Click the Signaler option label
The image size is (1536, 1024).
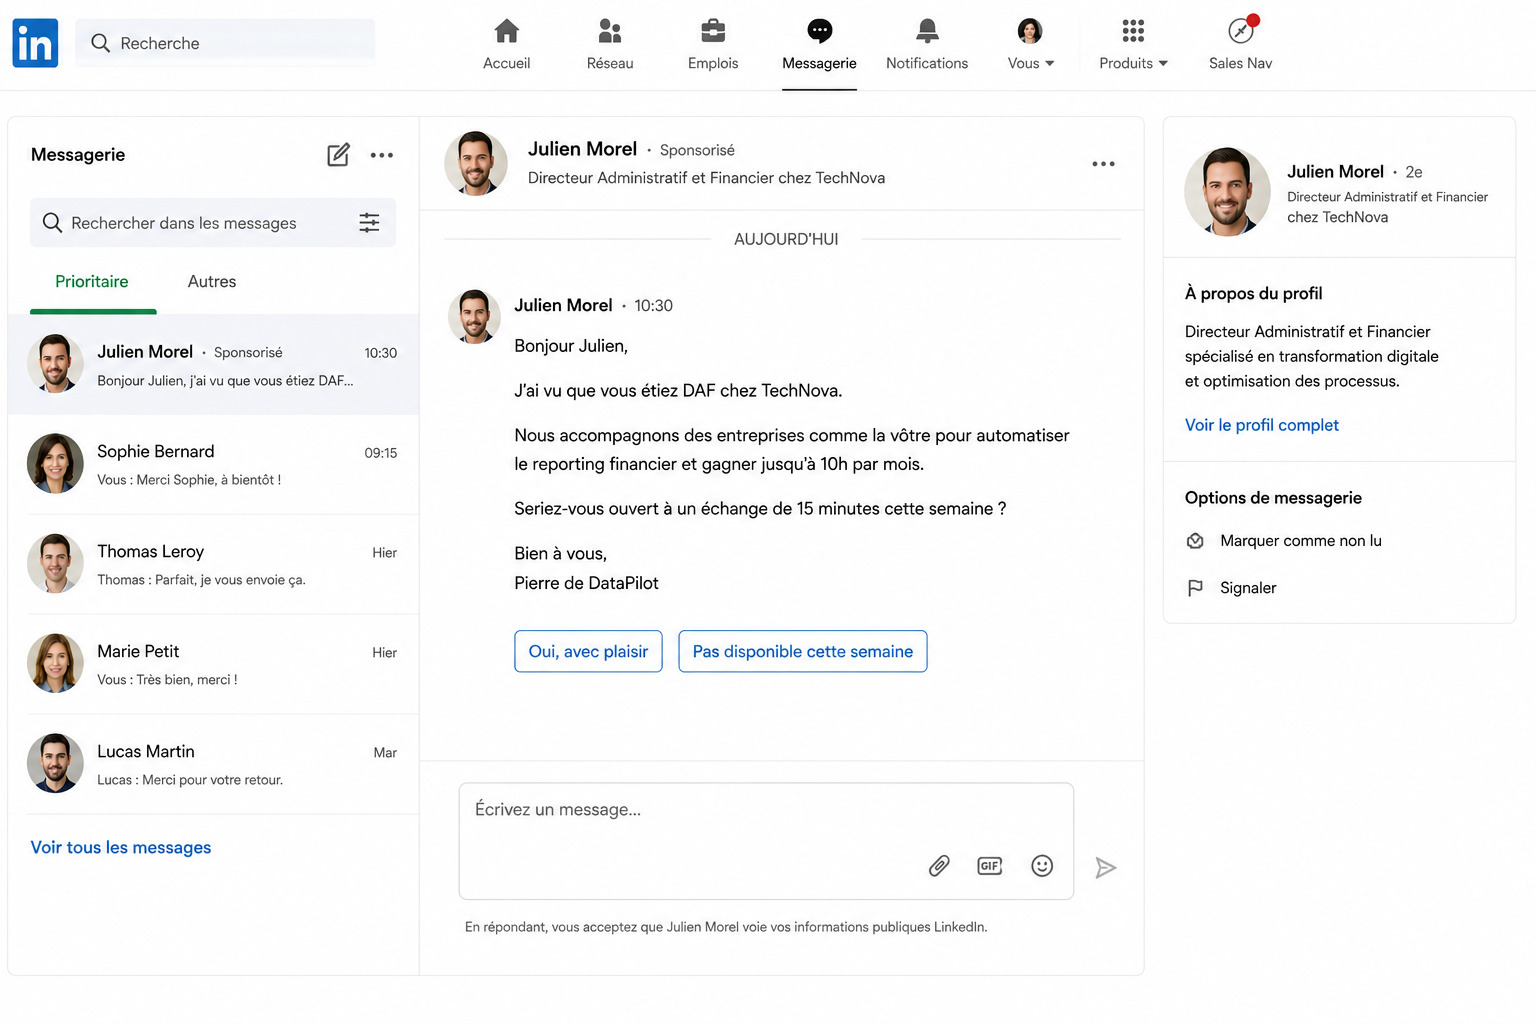click(1248, 588)
